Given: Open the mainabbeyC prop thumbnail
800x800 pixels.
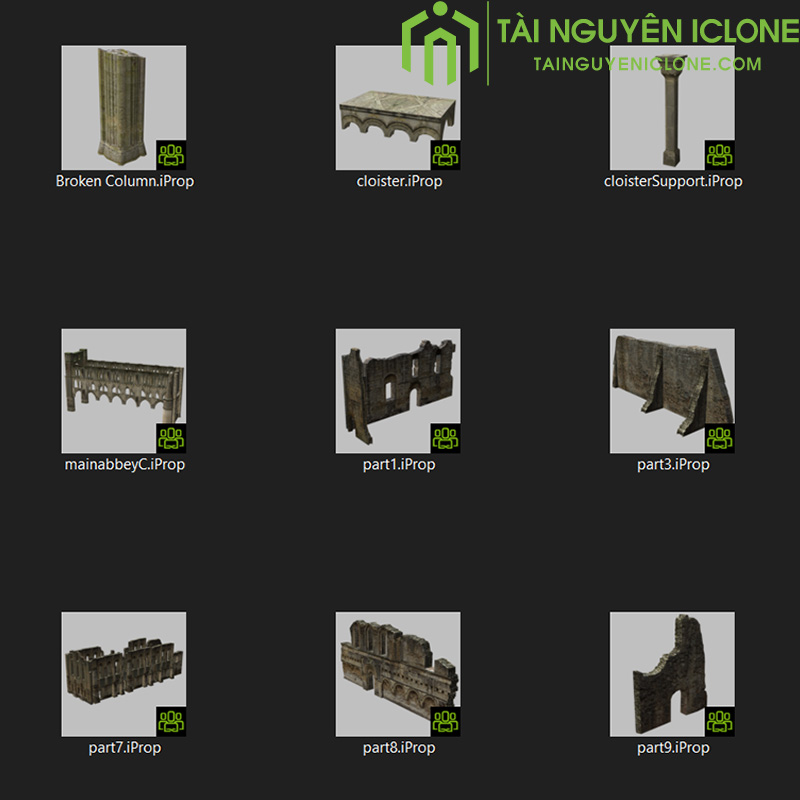Looking at the screenshot, I should pos(123,391).
